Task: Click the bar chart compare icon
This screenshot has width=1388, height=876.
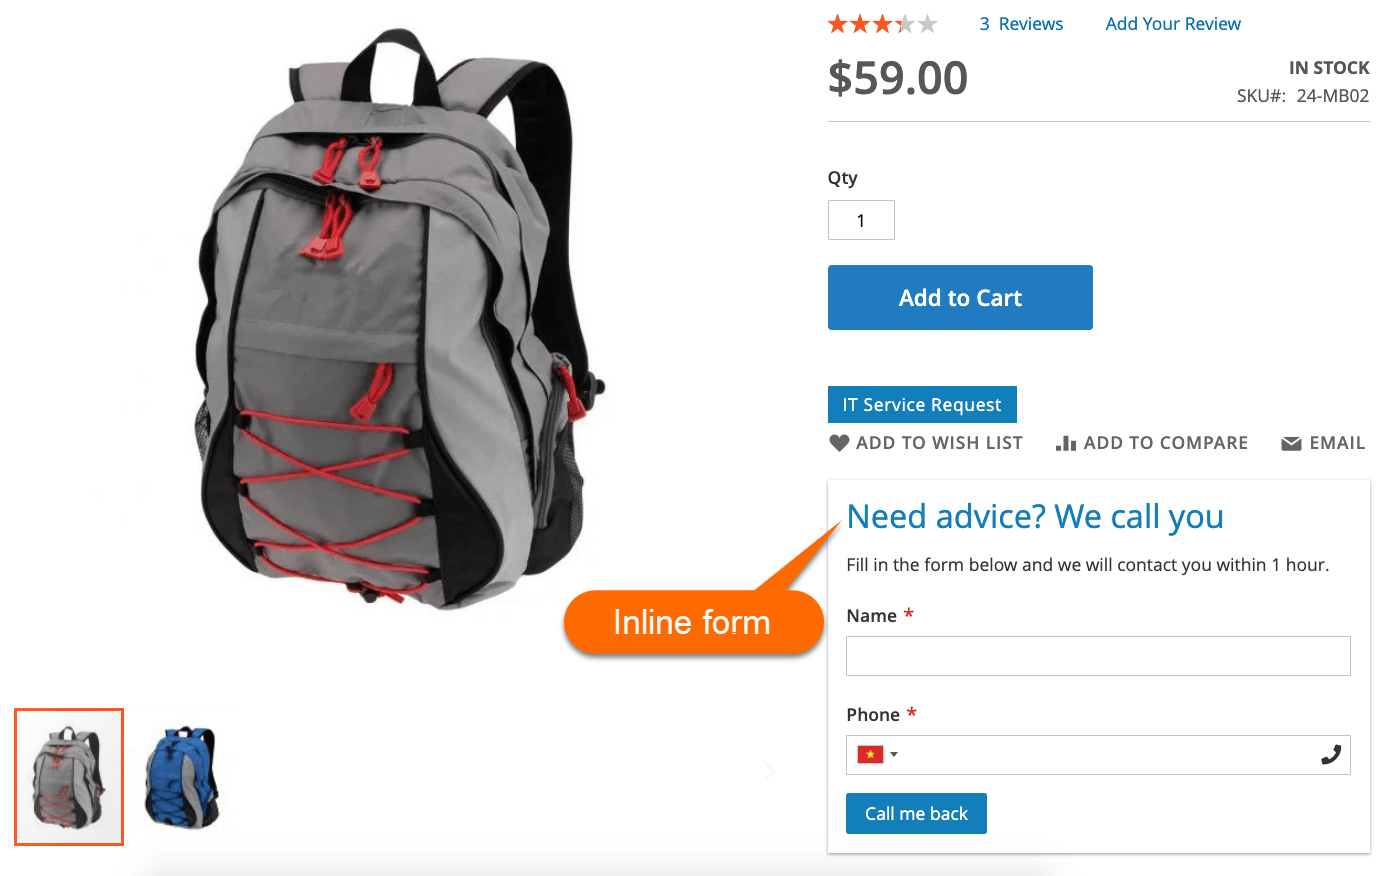Action: tap(1066, 443)
